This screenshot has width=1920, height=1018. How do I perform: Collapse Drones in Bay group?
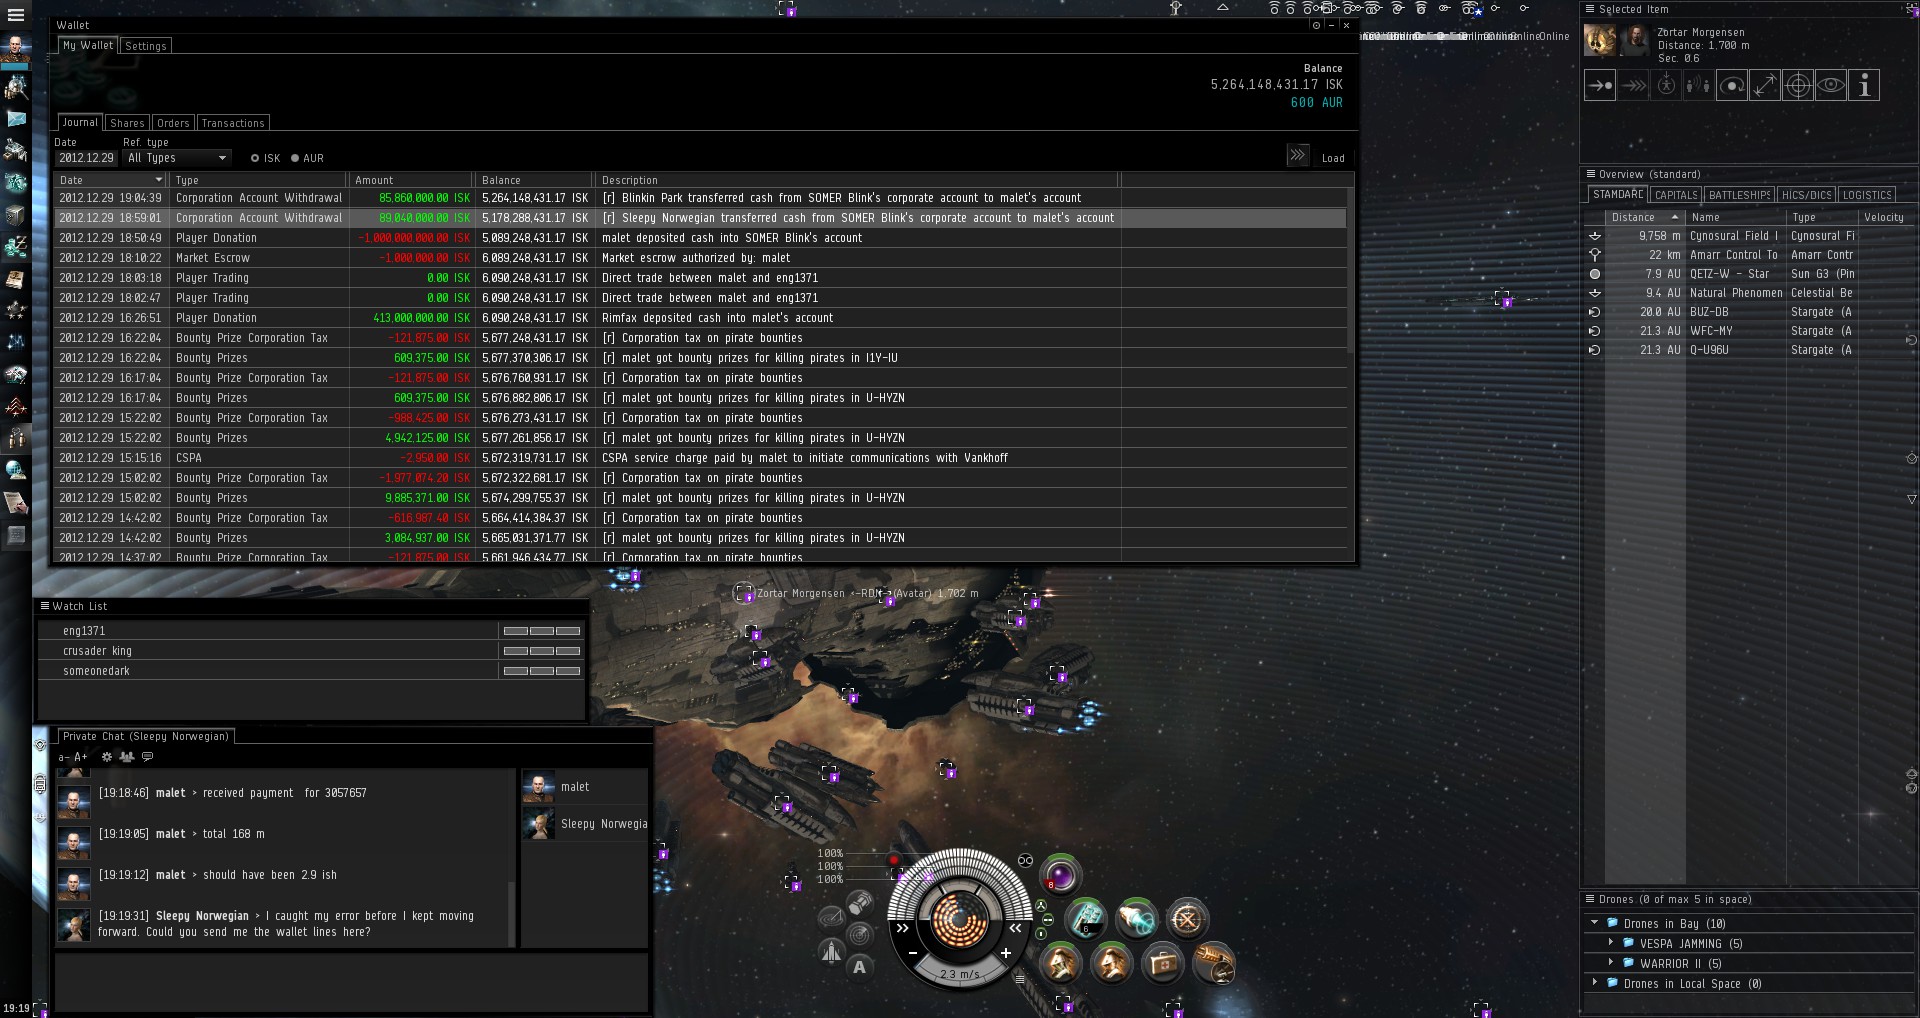[1594, 923]
